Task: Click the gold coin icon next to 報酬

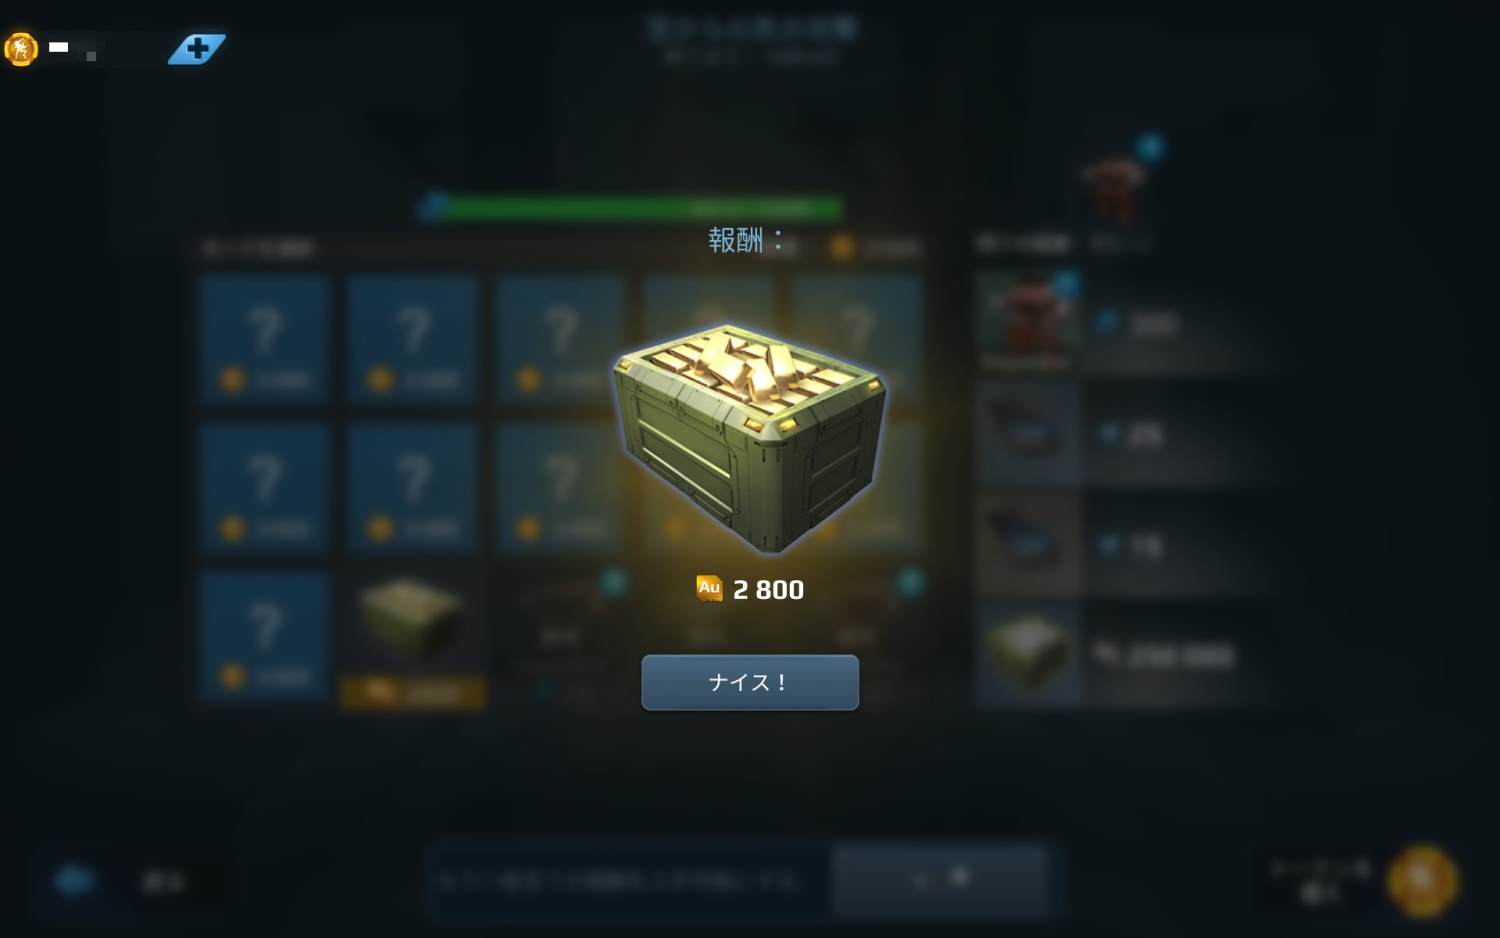Action: [x=843, y=247]
